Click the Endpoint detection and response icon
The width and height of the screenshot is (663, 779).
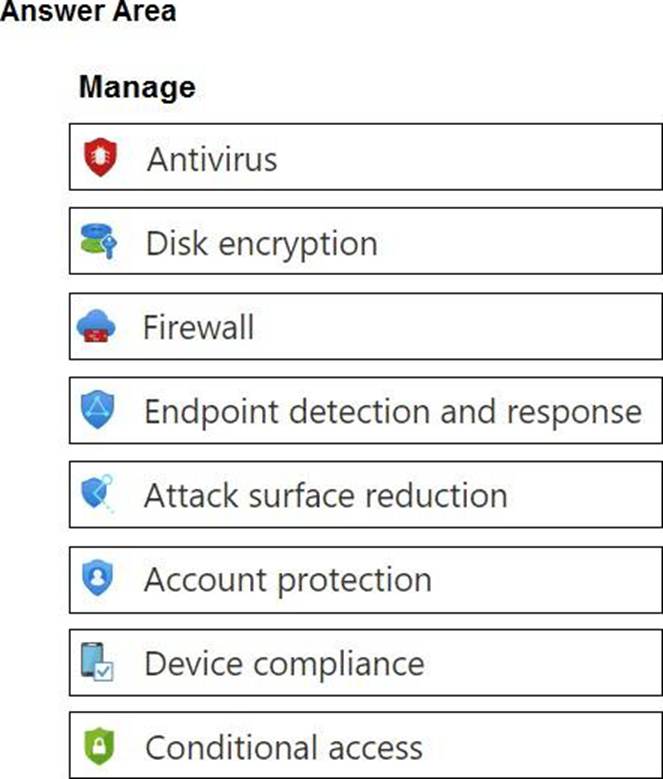coord(98,411)
